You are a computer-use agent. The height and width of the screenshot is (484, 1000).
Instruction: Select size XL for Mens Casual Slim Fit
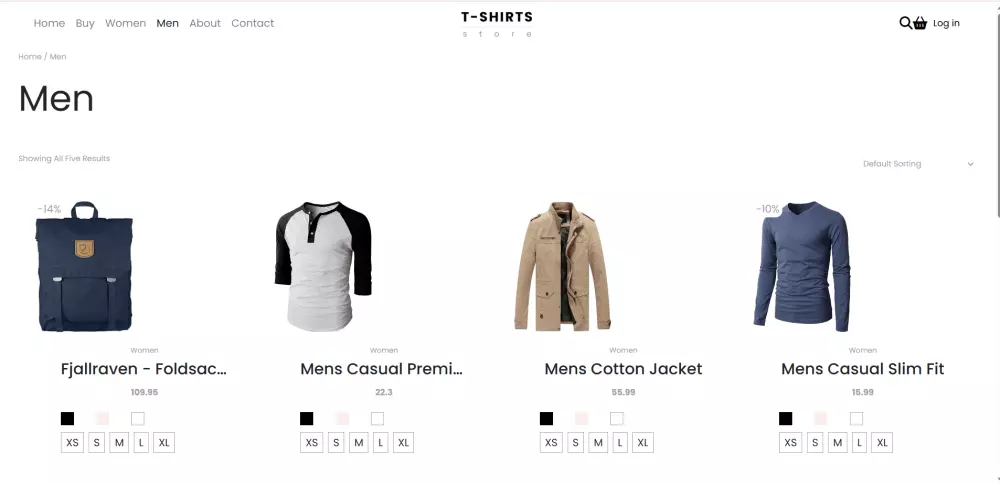click(883, 443)
